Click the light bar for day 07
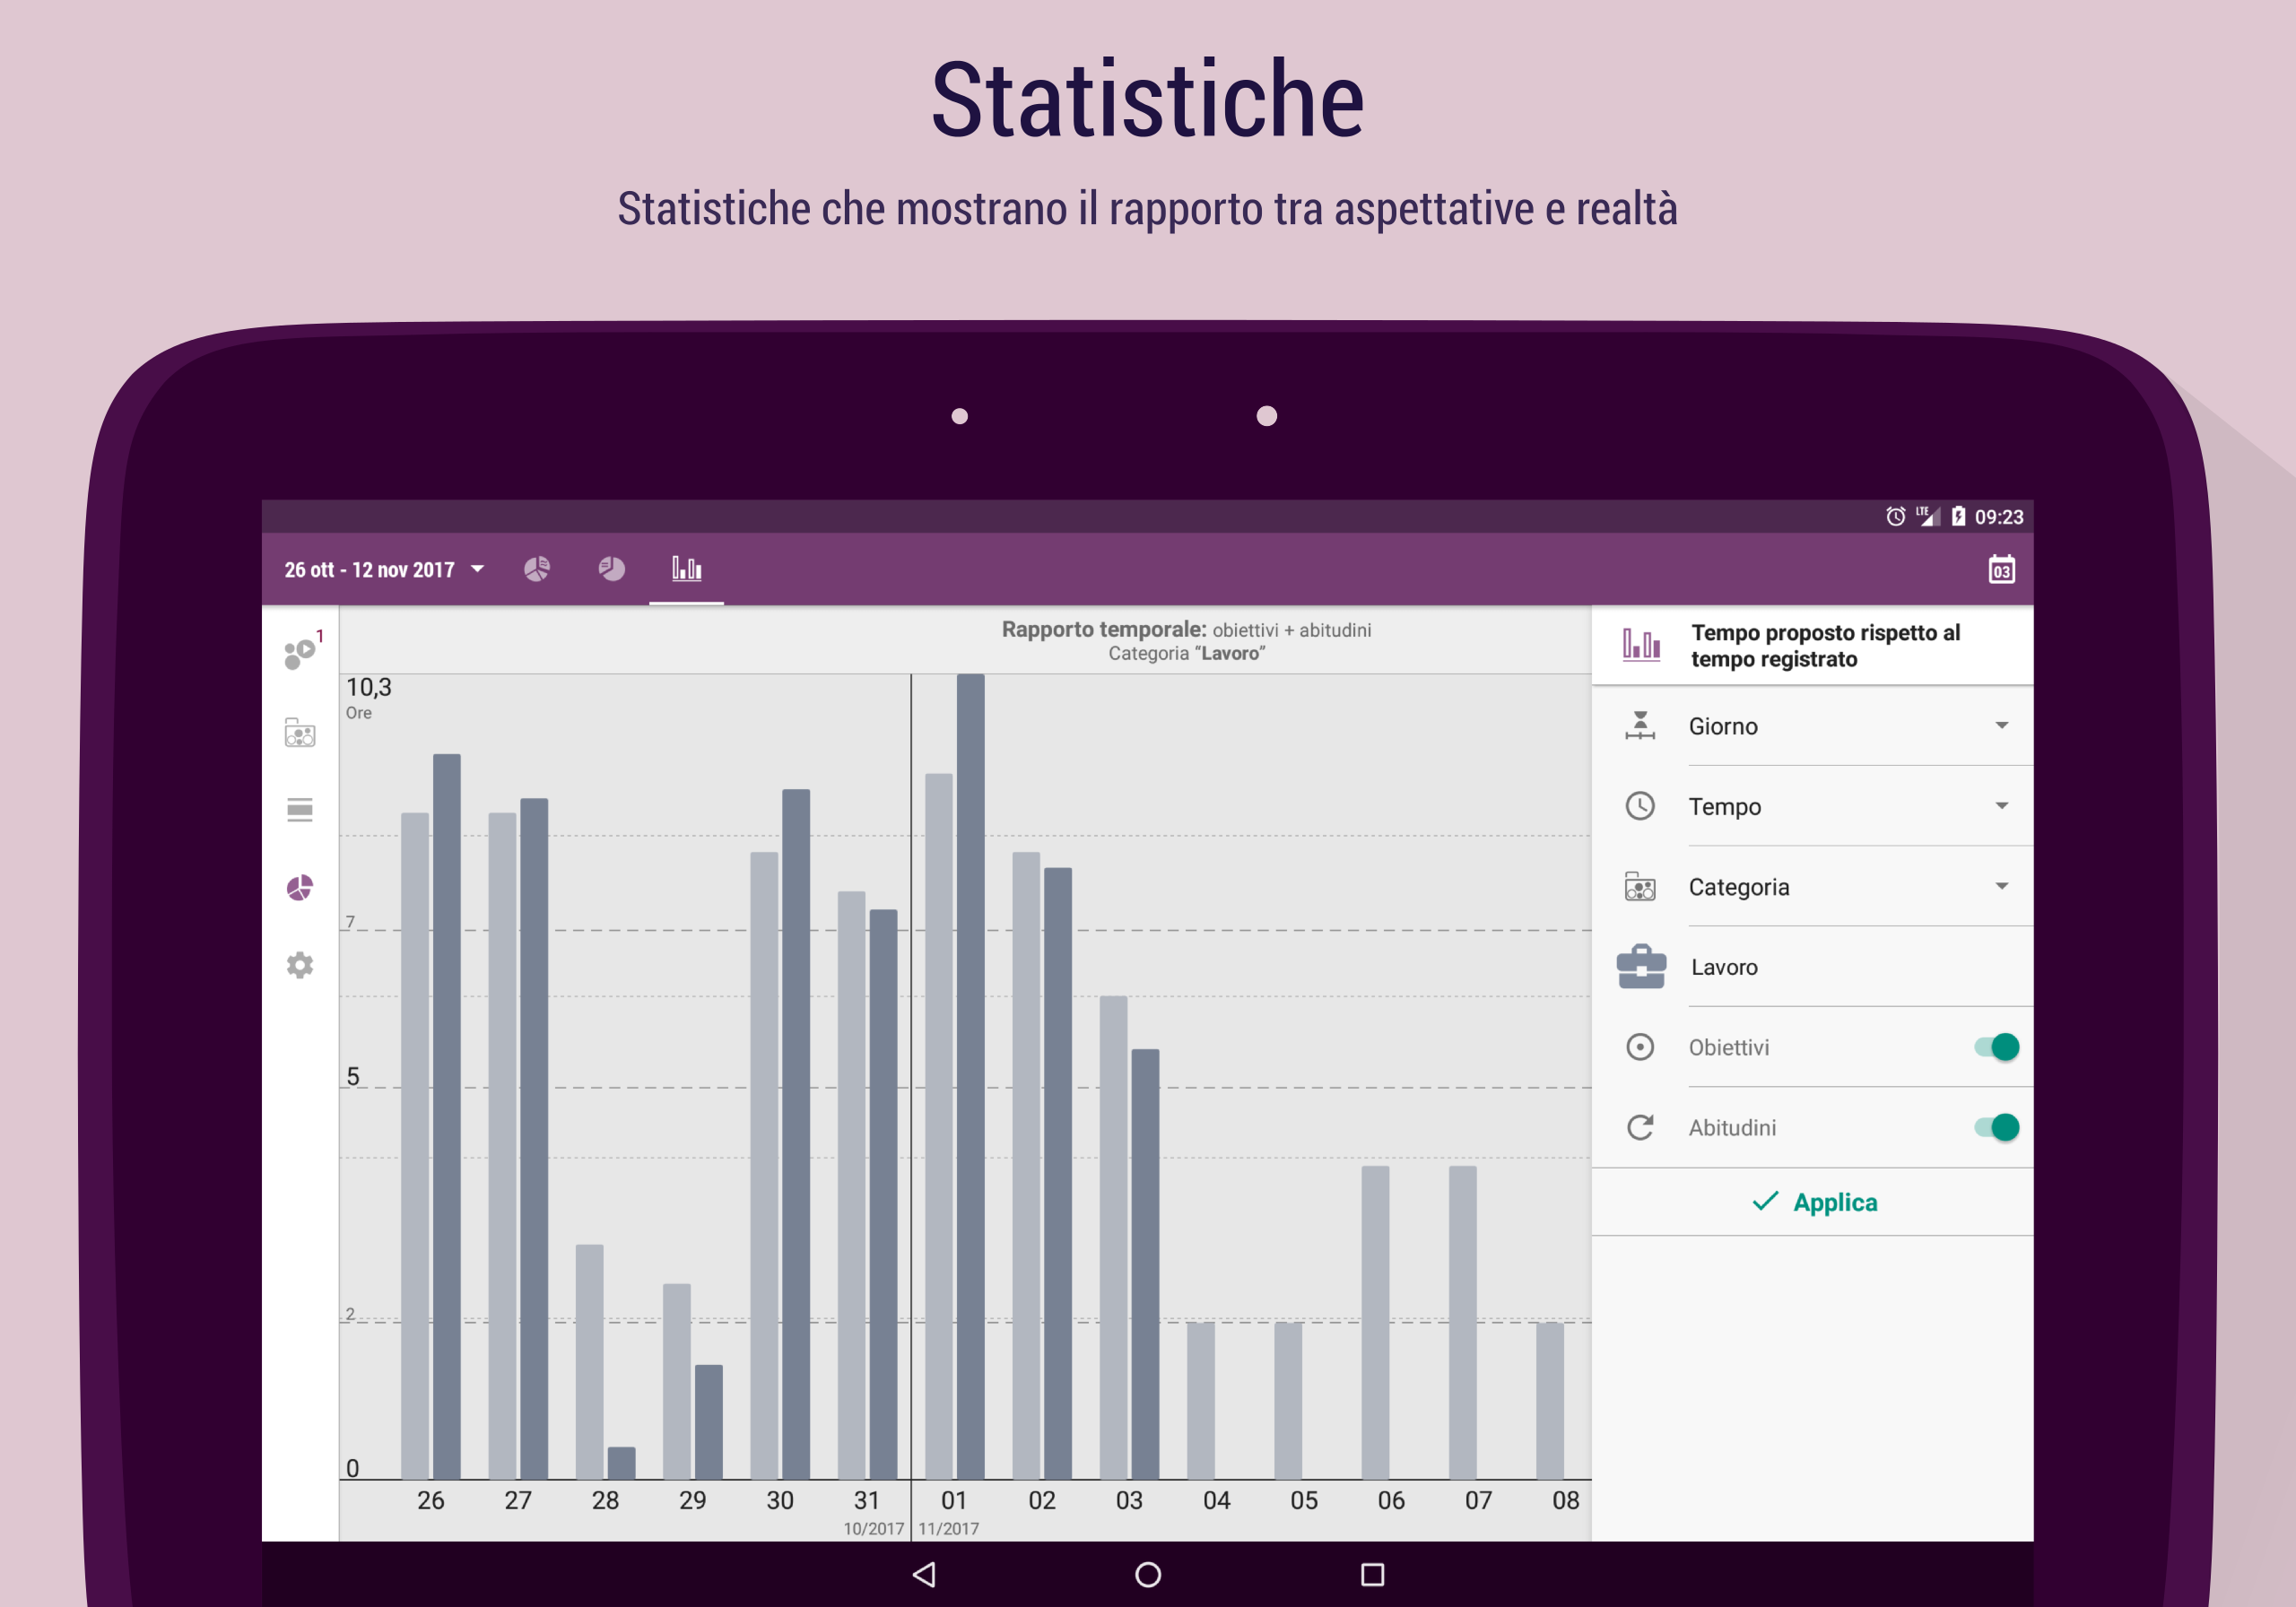This screenshot has height=1607, width=2296. (1462, 1322)
